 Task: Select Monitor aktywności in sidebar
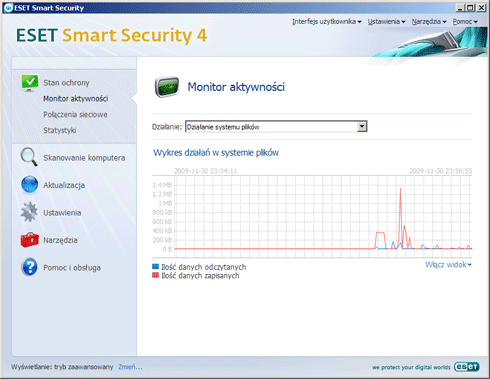click(76, 99)
